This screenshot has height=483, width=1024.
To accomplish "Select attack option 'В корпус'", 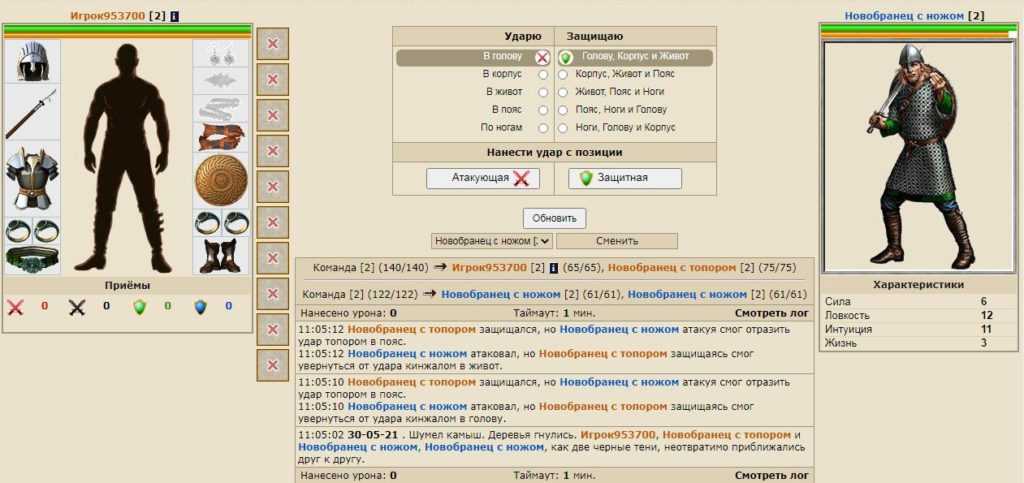I will click(x=543, y=75).
